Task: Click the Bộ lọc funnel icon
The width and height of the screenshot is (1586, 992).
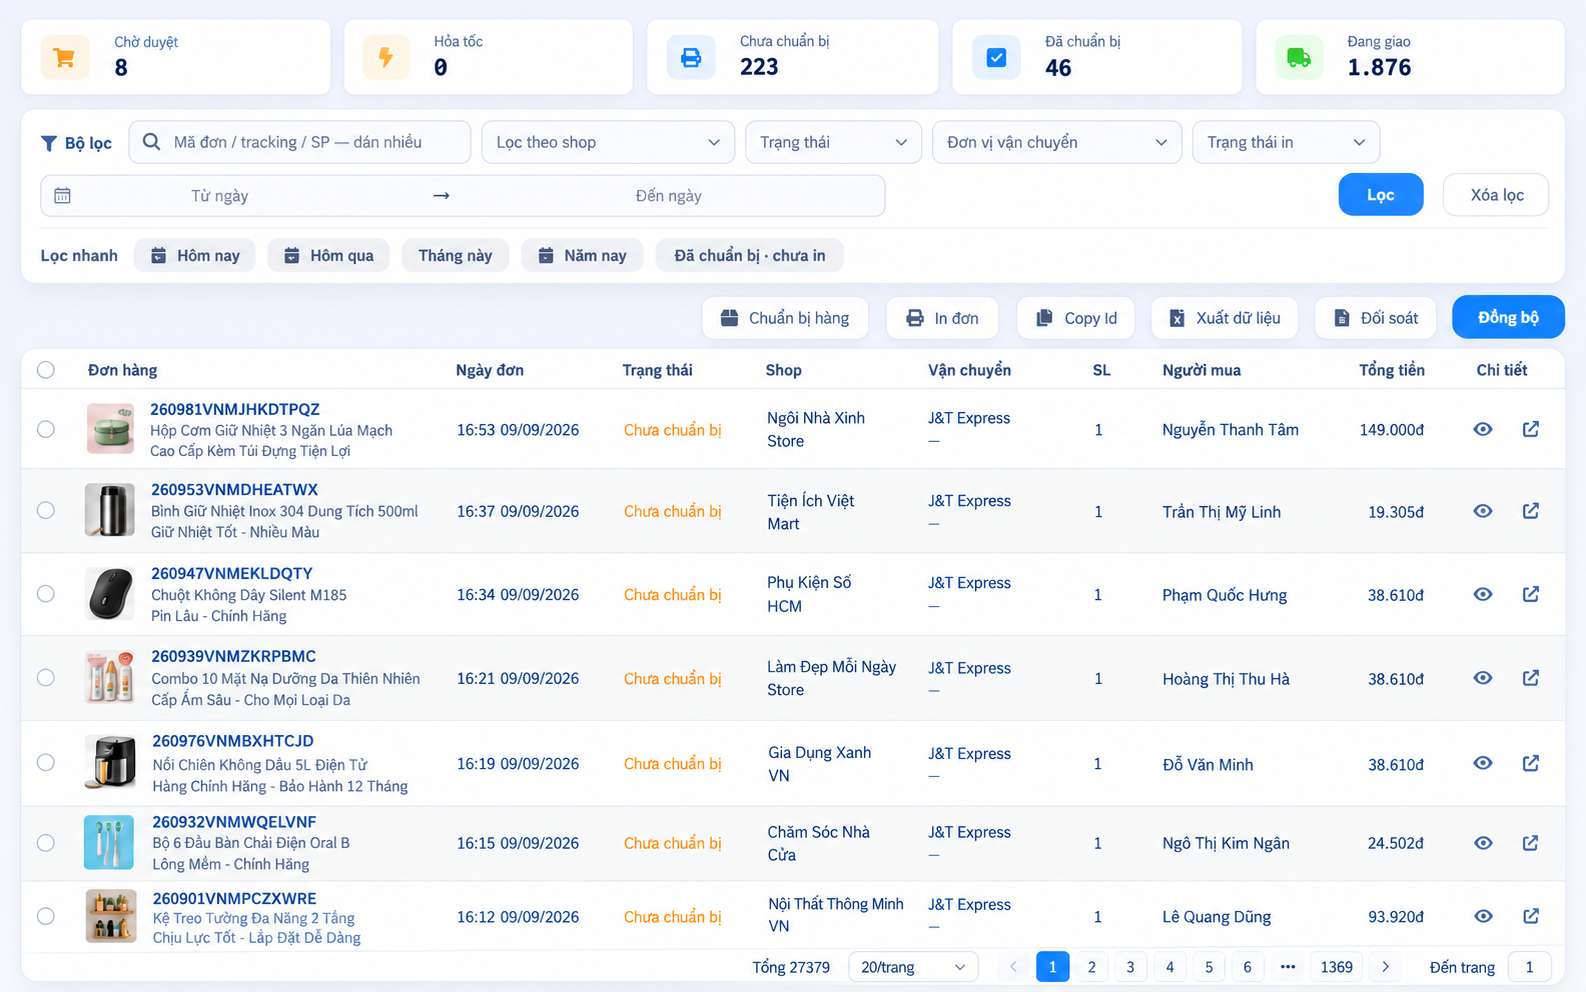Action: coord(48,143)
